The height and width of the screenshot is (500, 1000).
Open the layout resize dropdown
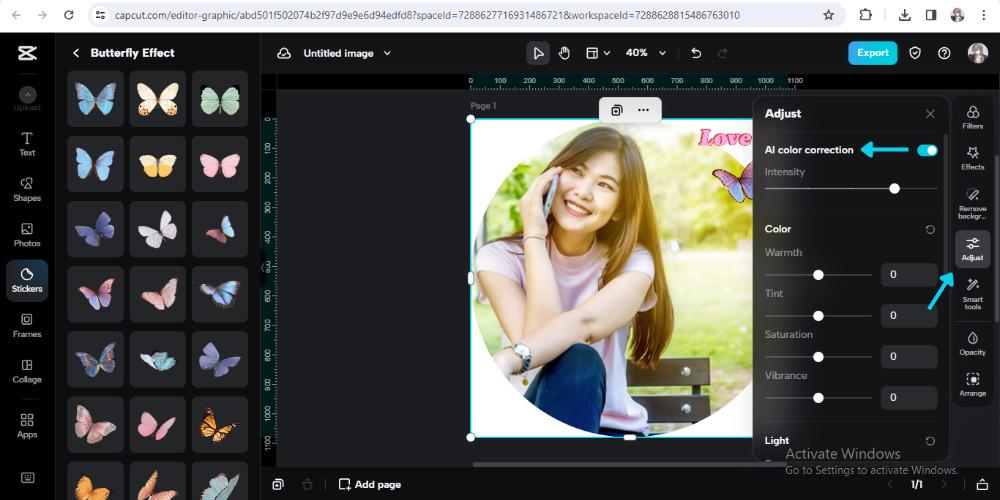coord(598,53)
